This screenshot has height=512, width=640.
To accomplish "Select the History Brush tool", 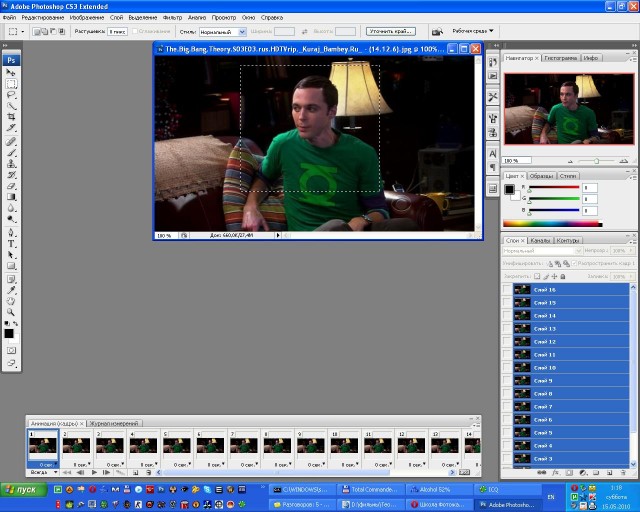I will click(11, 175).
